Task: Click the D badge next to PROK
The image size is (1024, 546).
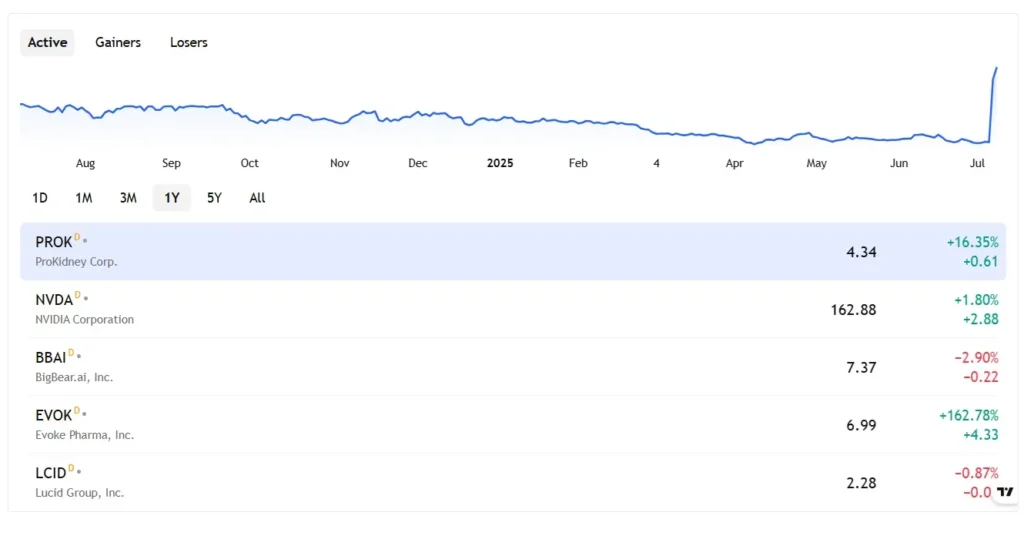Action: tap(77, 238)
